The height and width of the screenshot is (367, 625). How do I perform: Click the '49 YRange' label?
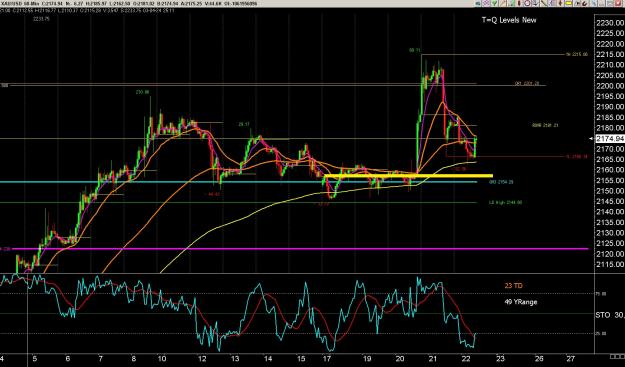520,302
